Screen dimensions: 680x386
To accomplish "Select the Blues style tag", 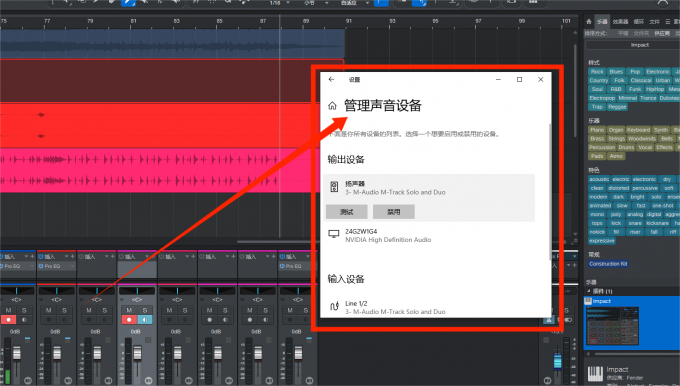I will coord(616,72).
